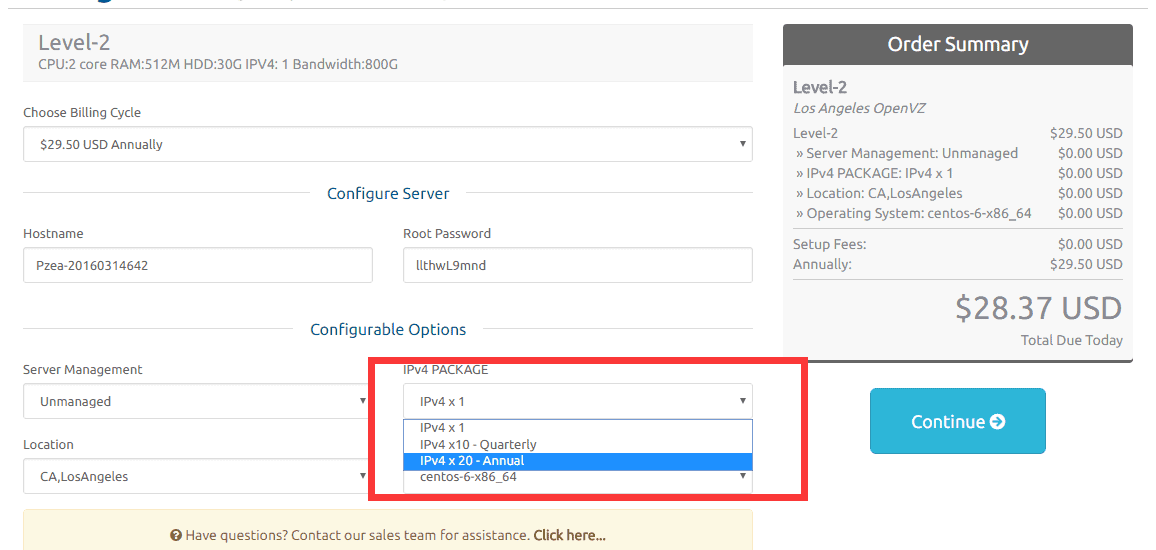The width and height of the screenshot is (1156, 550).
Task: Expand the Server Management dropdown
Action: click(195, 401)
